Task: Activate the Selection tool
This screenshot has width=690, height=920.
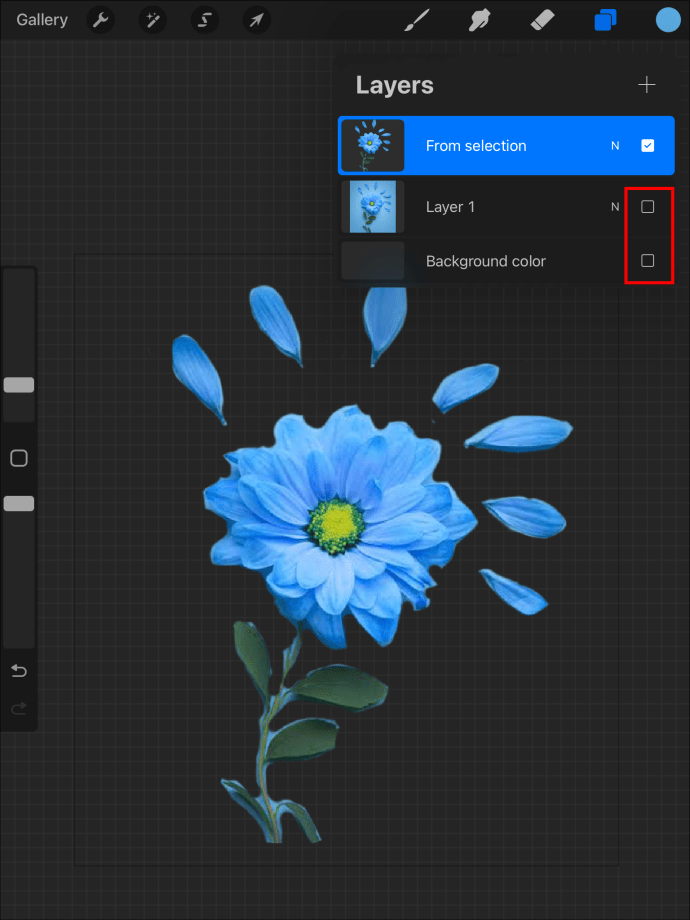Action: (x=206, y=20)
